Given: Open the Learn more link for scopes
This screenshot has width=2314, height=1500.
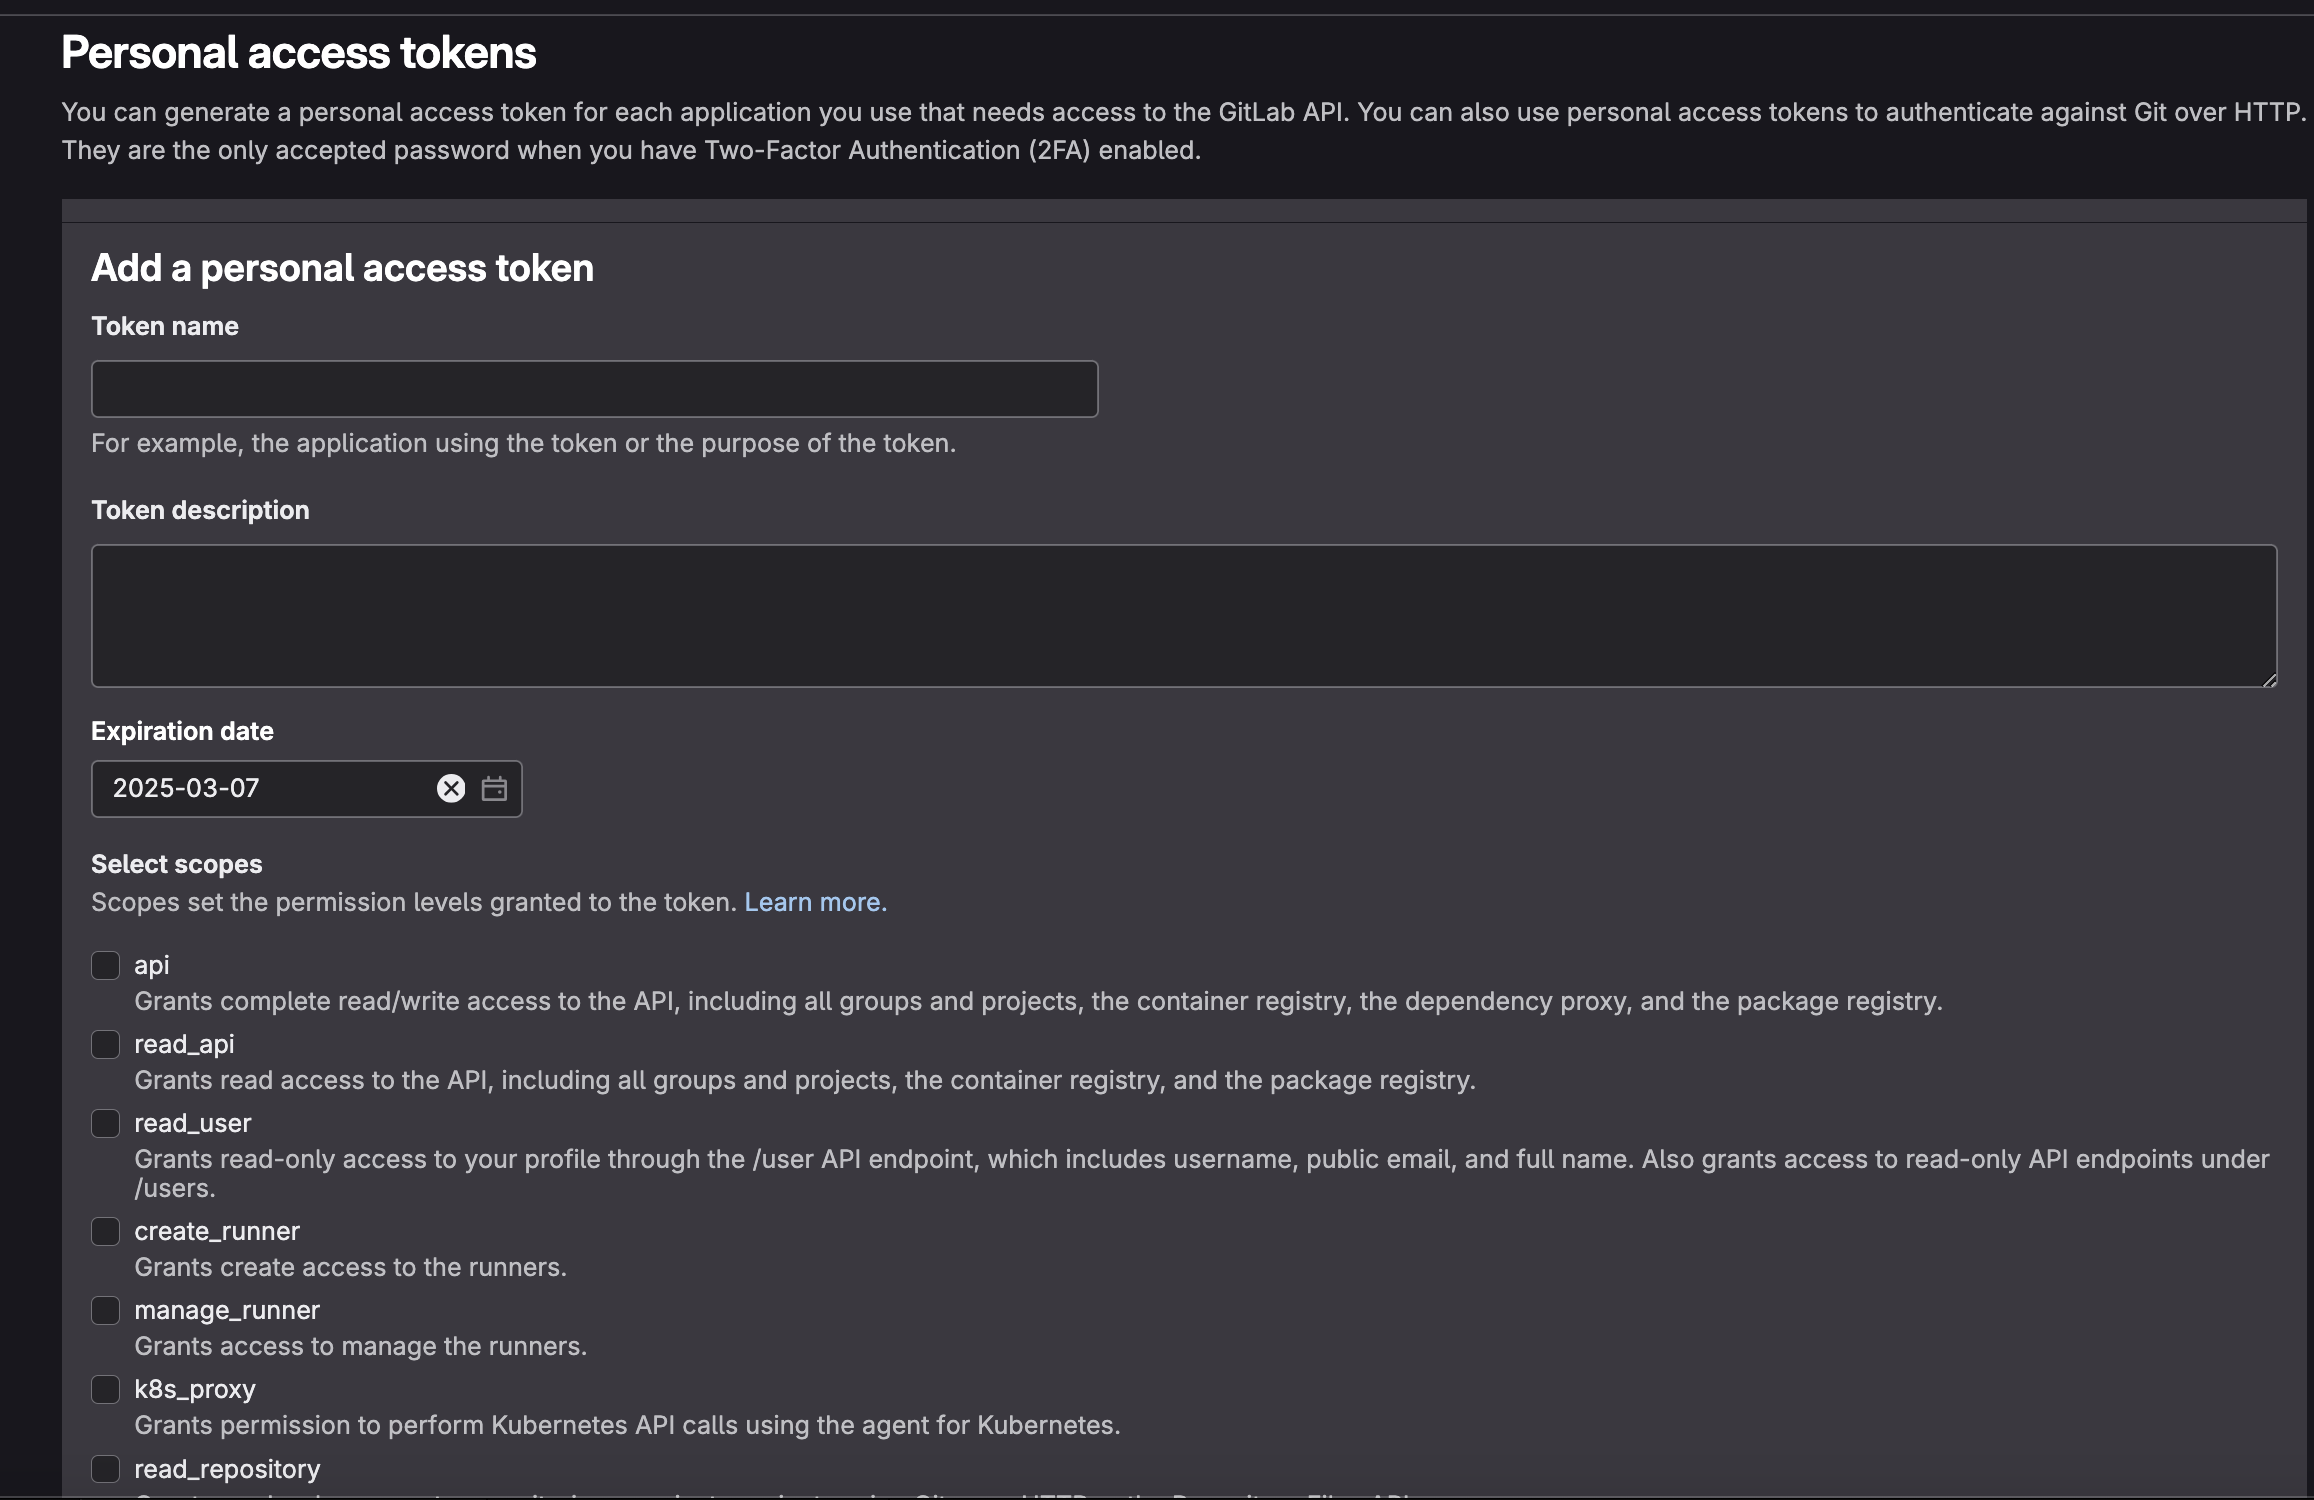Looking at the screenshot, I should (x=815, y=902).
